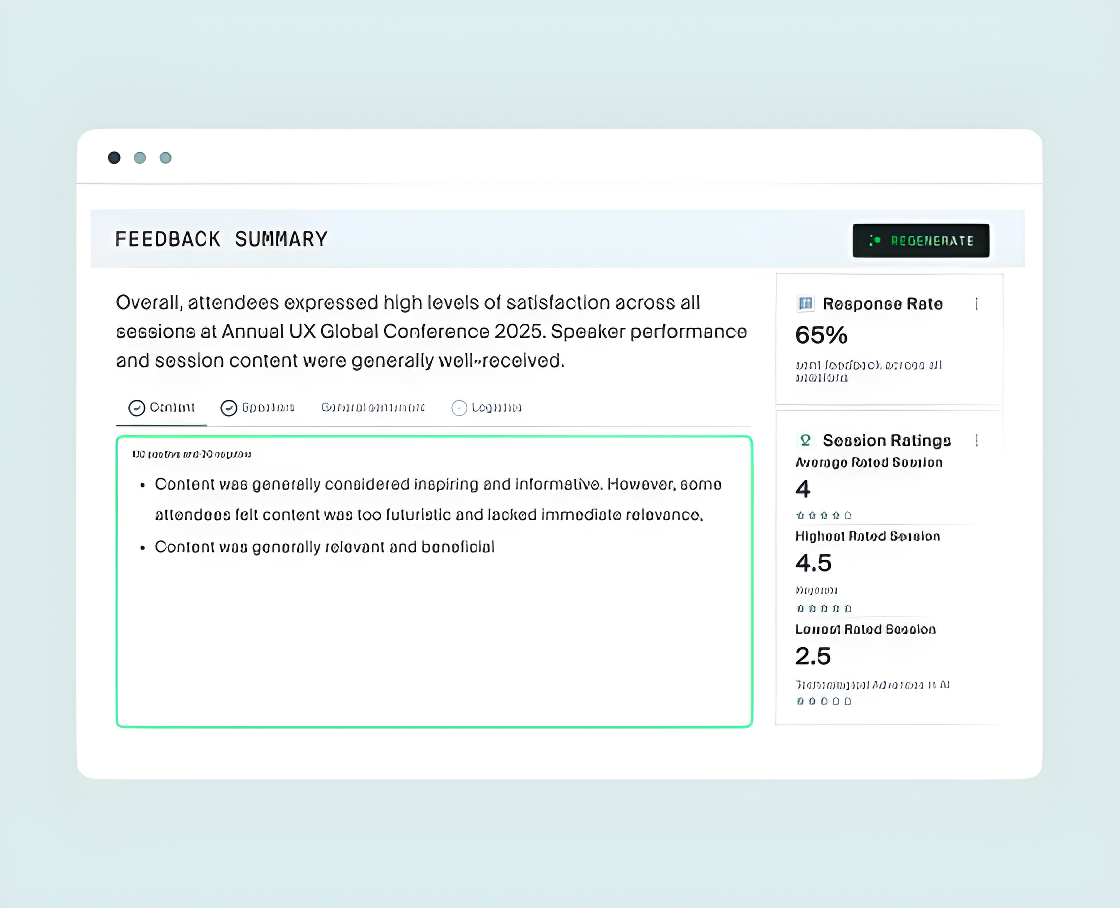
Task: Click the Session Ratings badge icon
Action: click(805, 440)
